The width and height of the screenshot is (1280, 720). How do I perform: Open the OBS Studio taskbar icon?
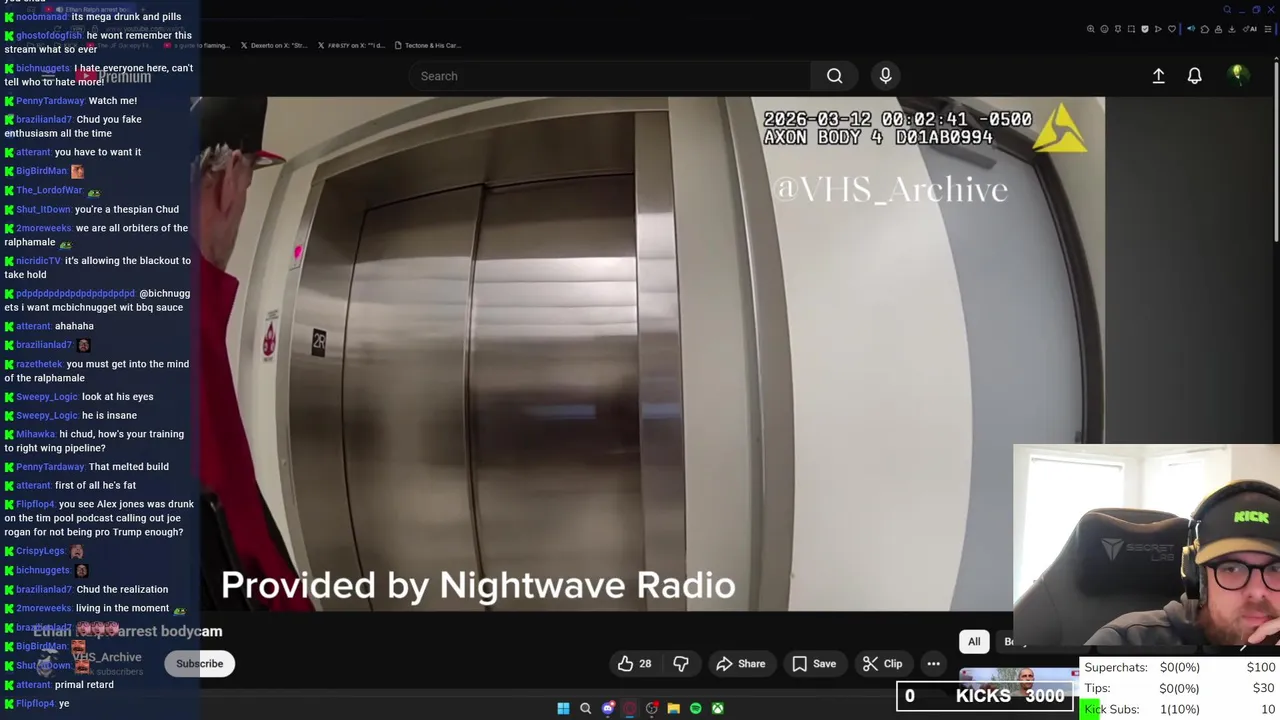651,708
